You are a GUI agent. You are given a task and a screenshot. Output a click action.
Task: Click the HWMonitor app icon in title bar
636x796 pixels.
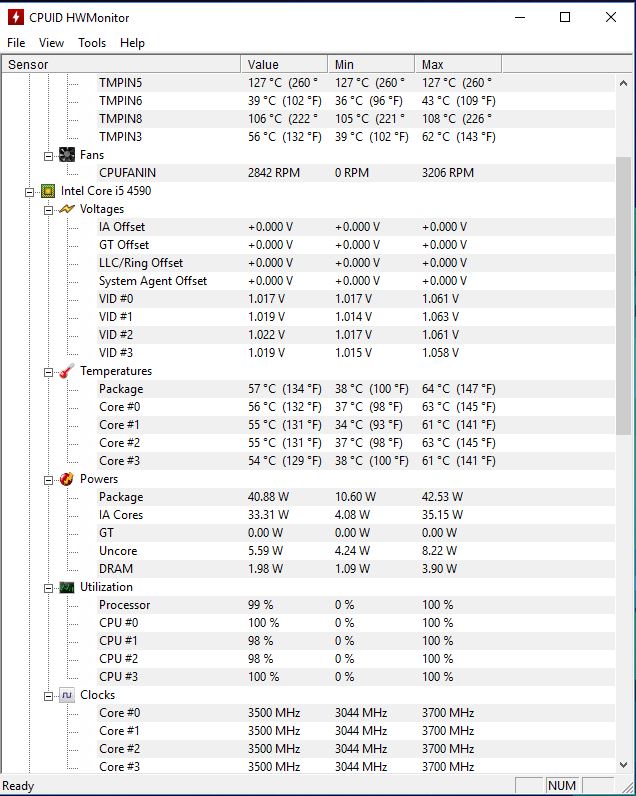click(16, 17)
